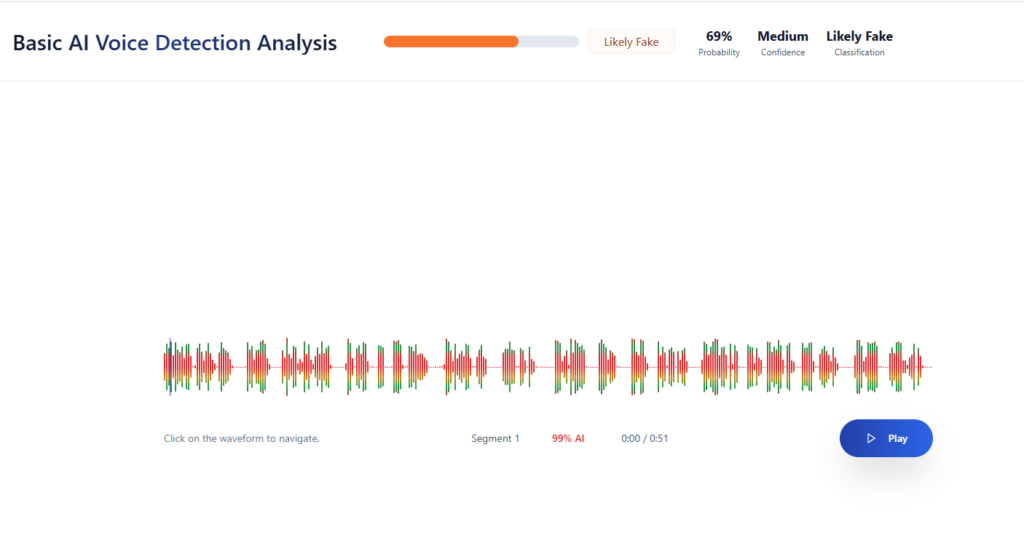The width and height of the screenshot is (1024, 546).
Task: Click the blue playhead marker at waveform start
Action: pyautogui.click(x=170, y=367)
